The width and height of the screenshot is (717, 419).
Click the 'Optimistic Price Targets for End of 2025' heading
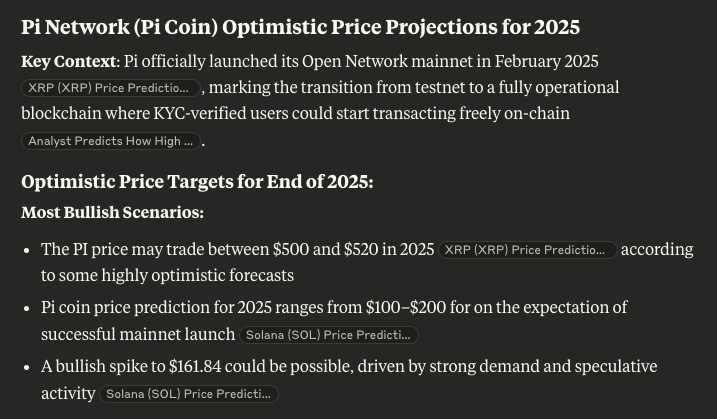tap(197, 182)
